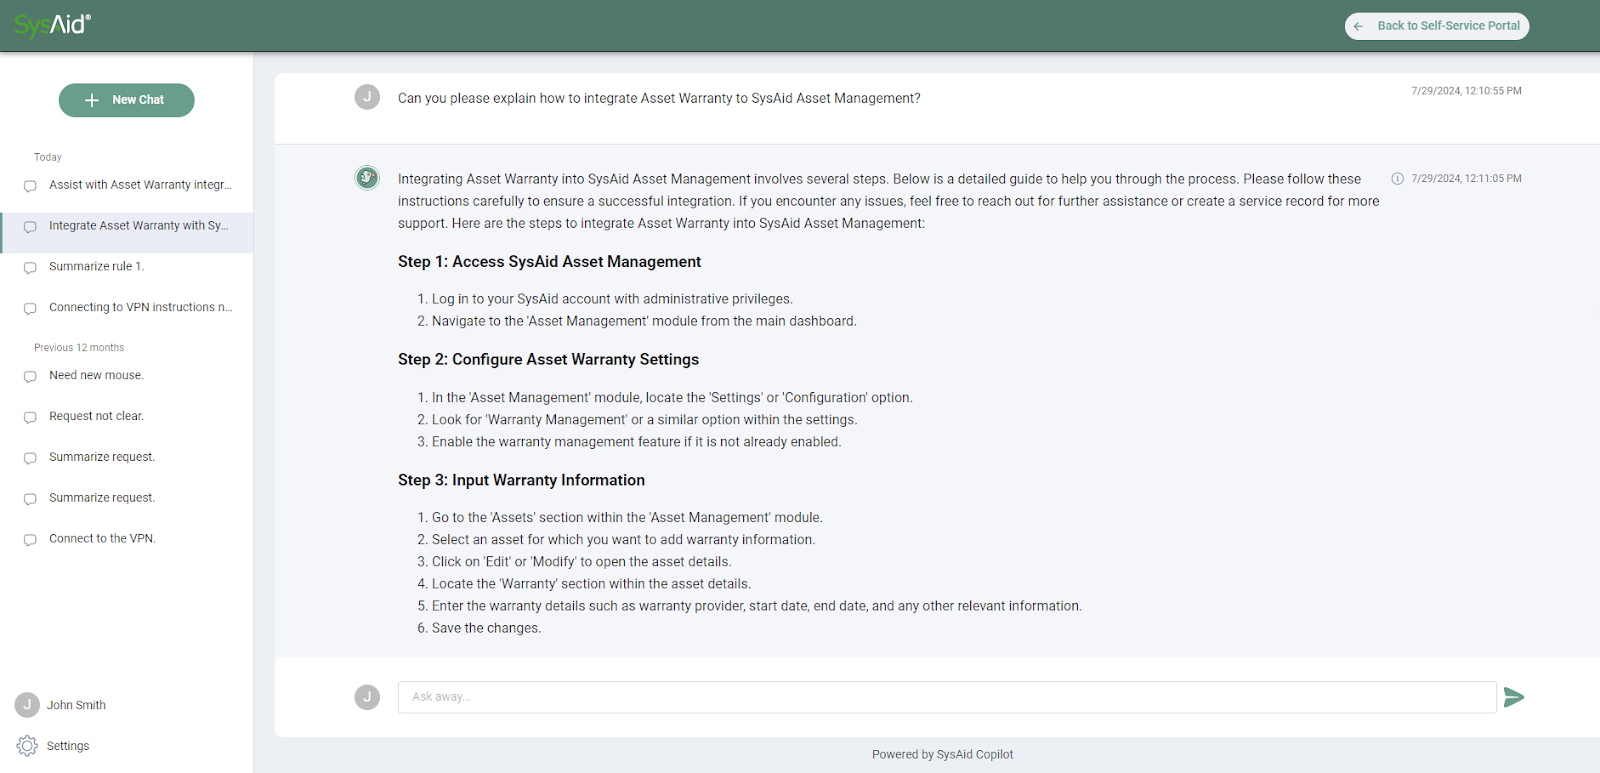
Task: Click chat bubble icon beside 'Connect to the VPN.'
Action: (x=30, y=540)
